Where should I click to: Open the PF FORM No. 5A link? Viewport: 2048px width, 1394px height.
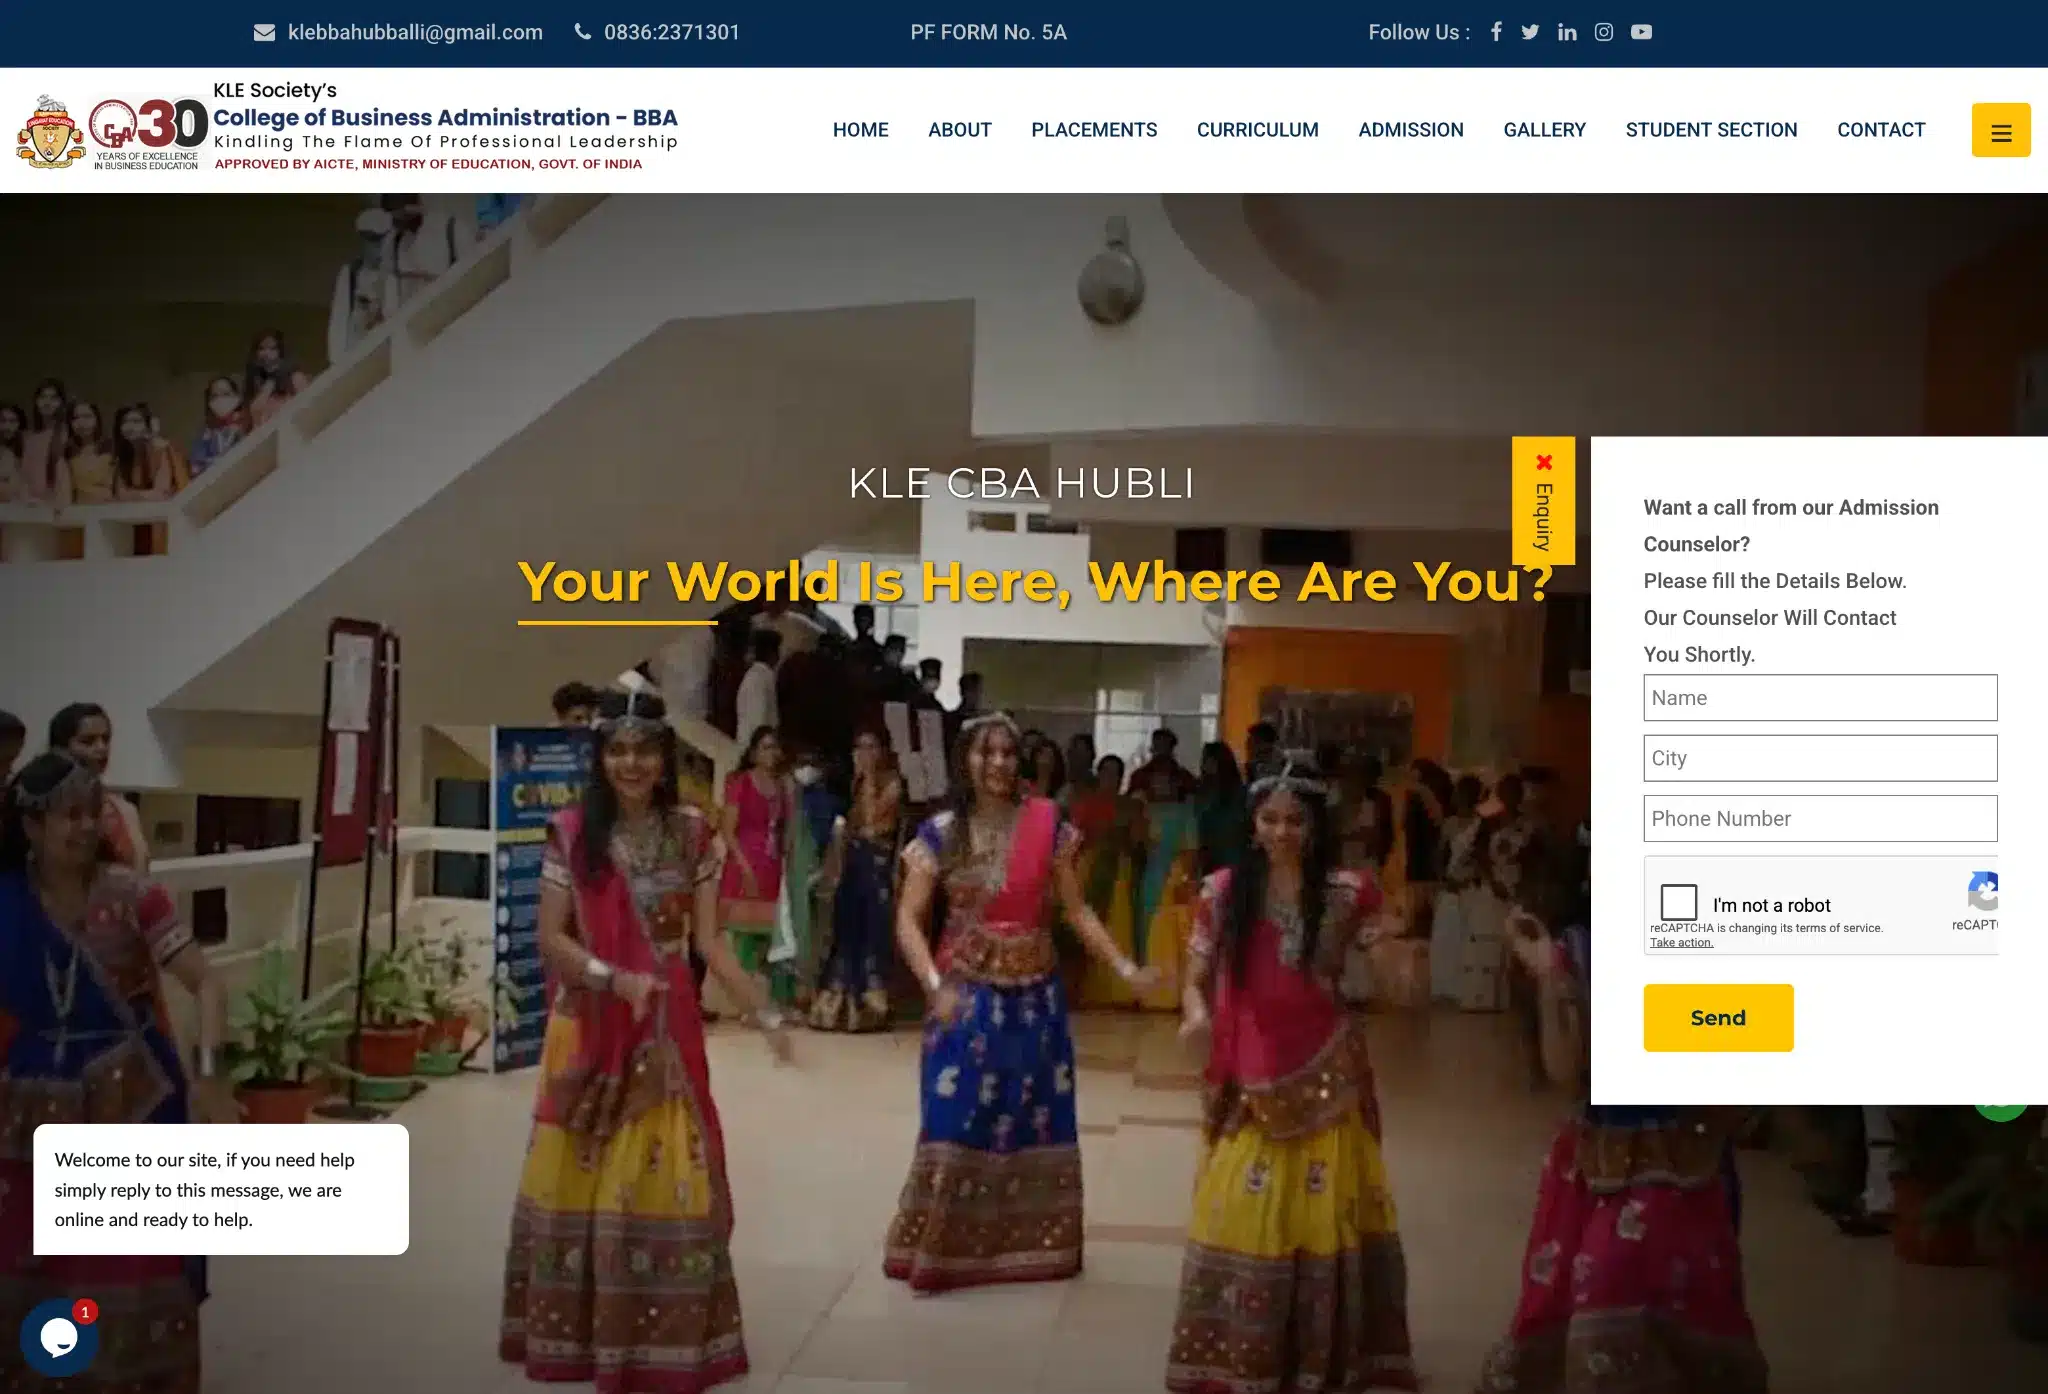988,32
